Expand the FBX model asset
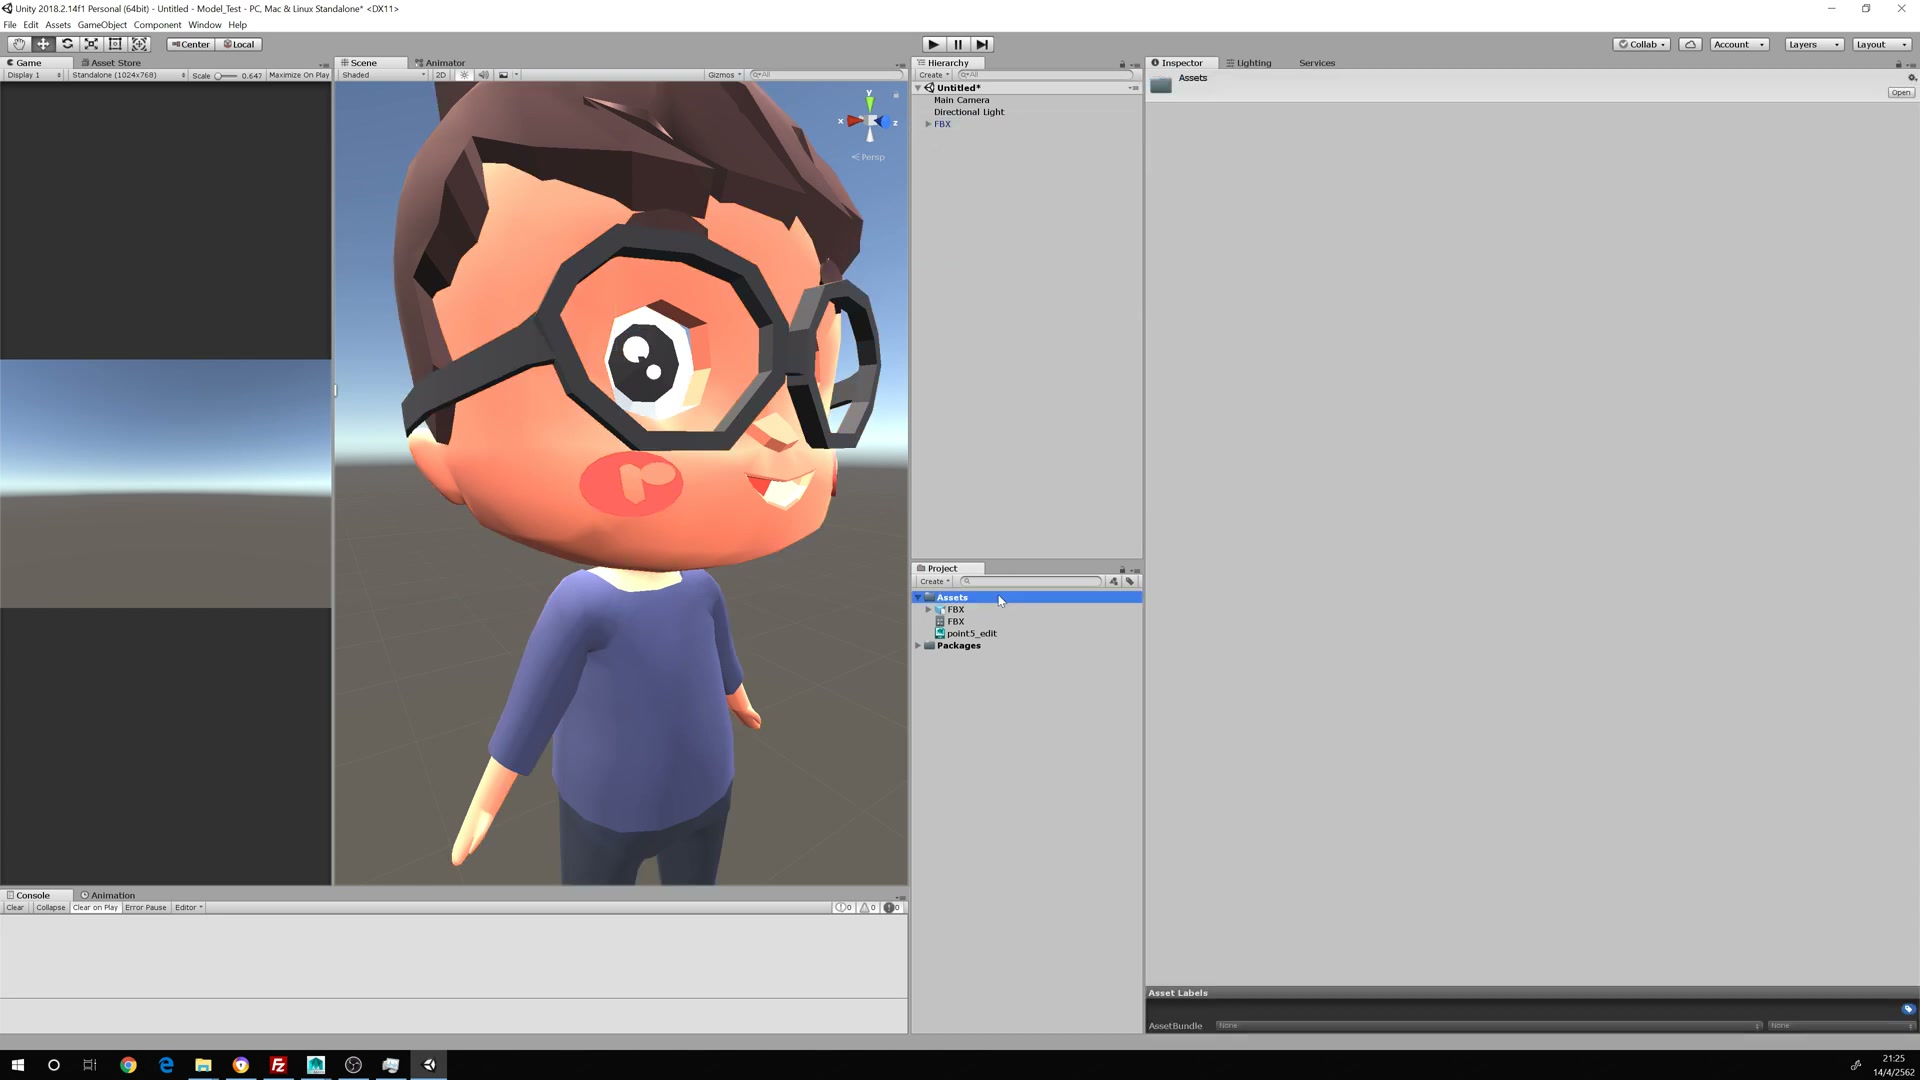Image resolution: width=1920 pixels, height=1080 pixels. [928, 609]
